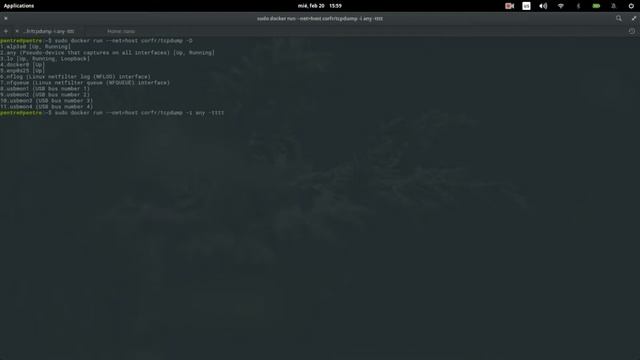Click the '7.nfqueue (Linux netfilter queue' line
The height and width of the screenshot is (360, 640).
pos(85,82)
